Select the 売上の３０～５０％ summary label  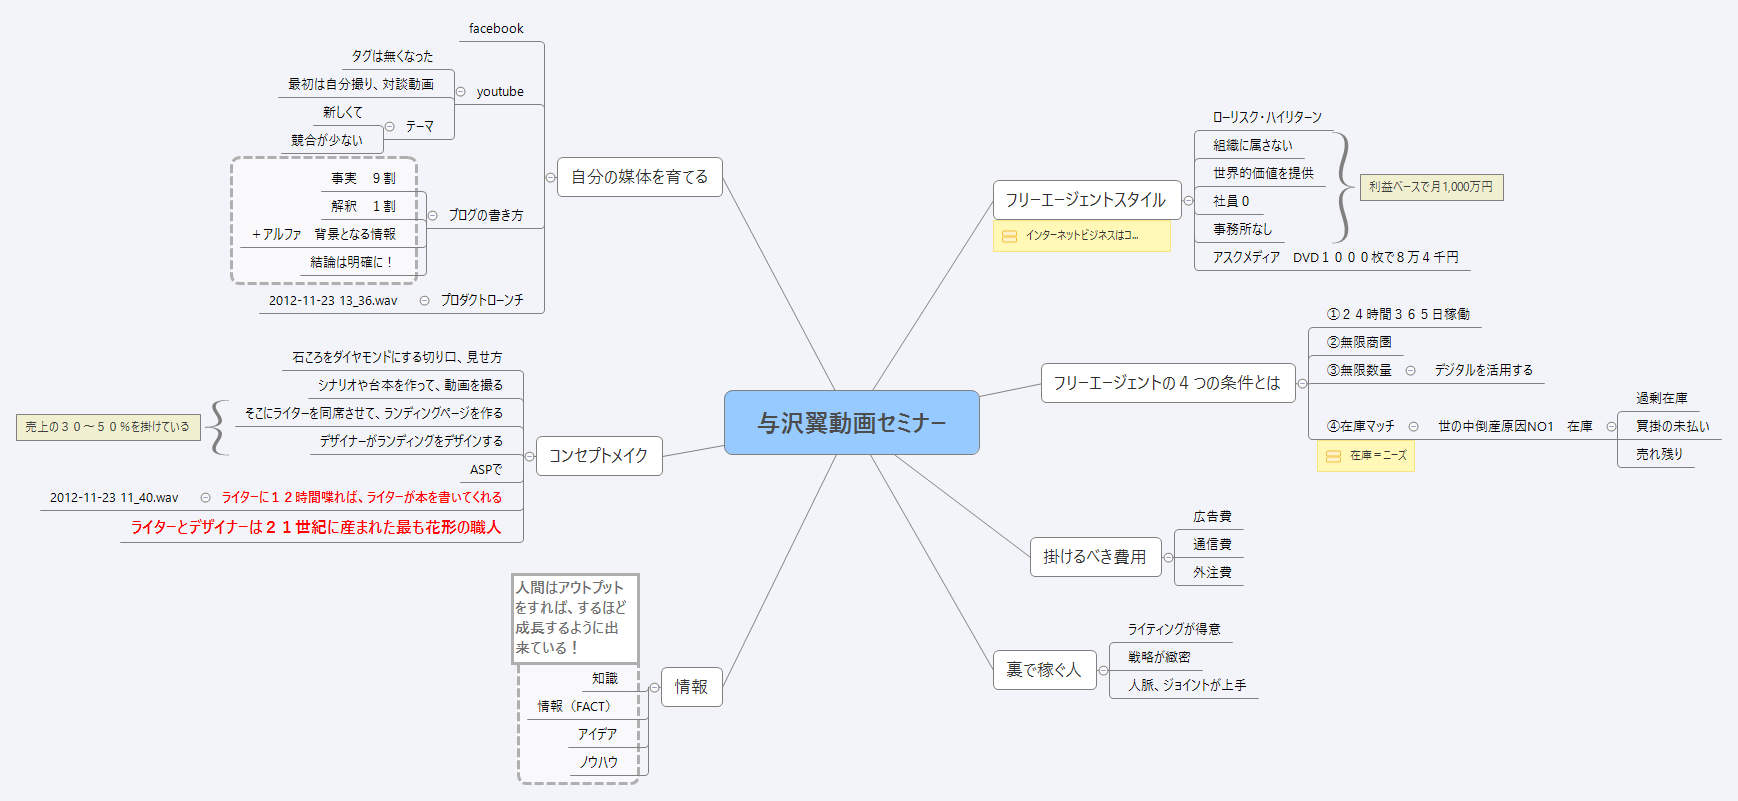tap(107, 427)
